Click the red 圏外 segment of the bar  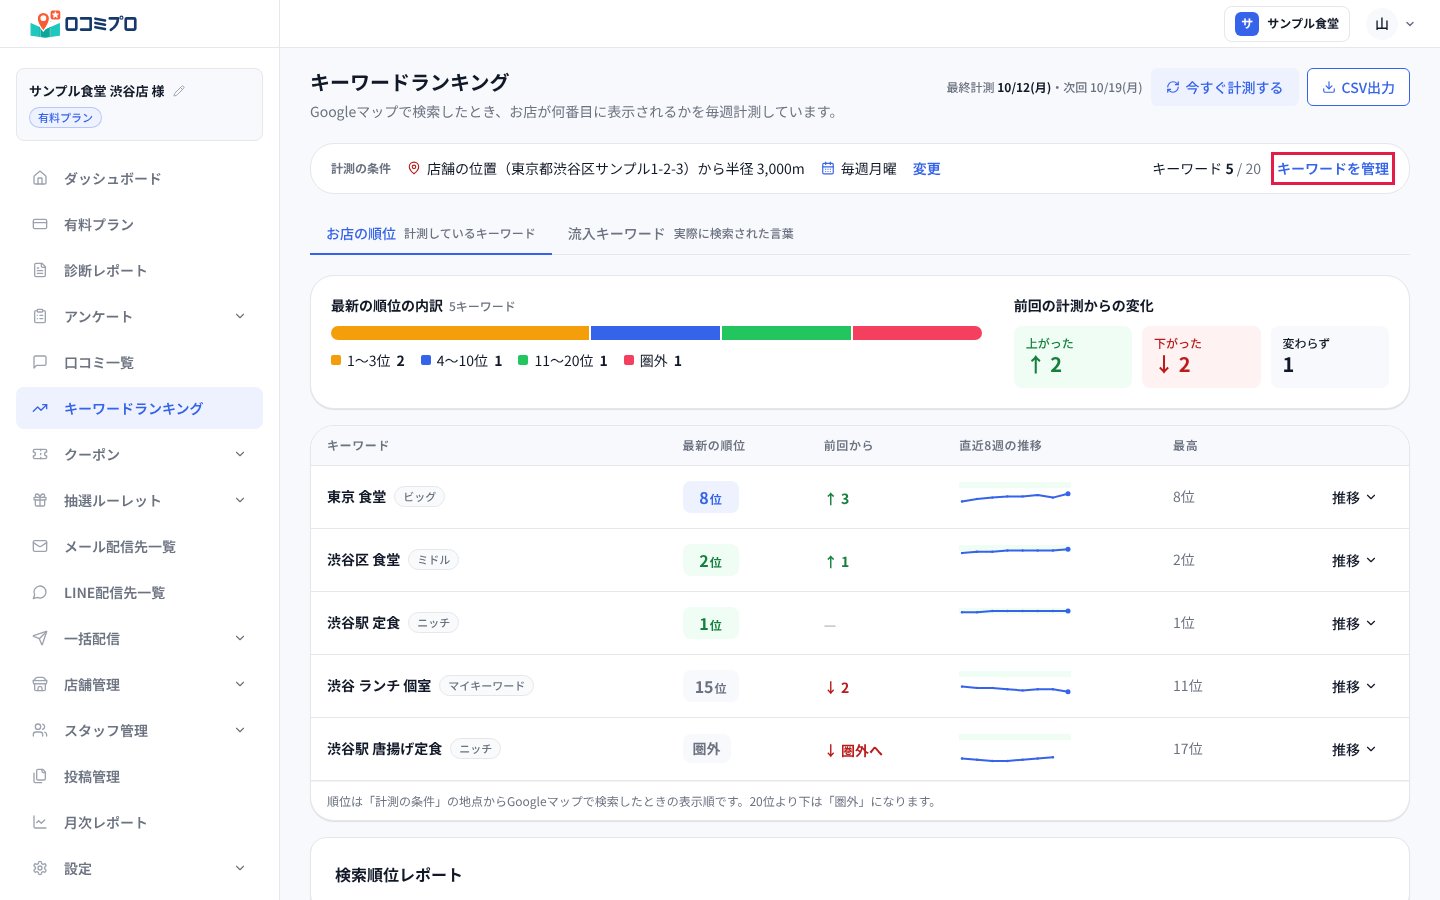pos(917,333)
